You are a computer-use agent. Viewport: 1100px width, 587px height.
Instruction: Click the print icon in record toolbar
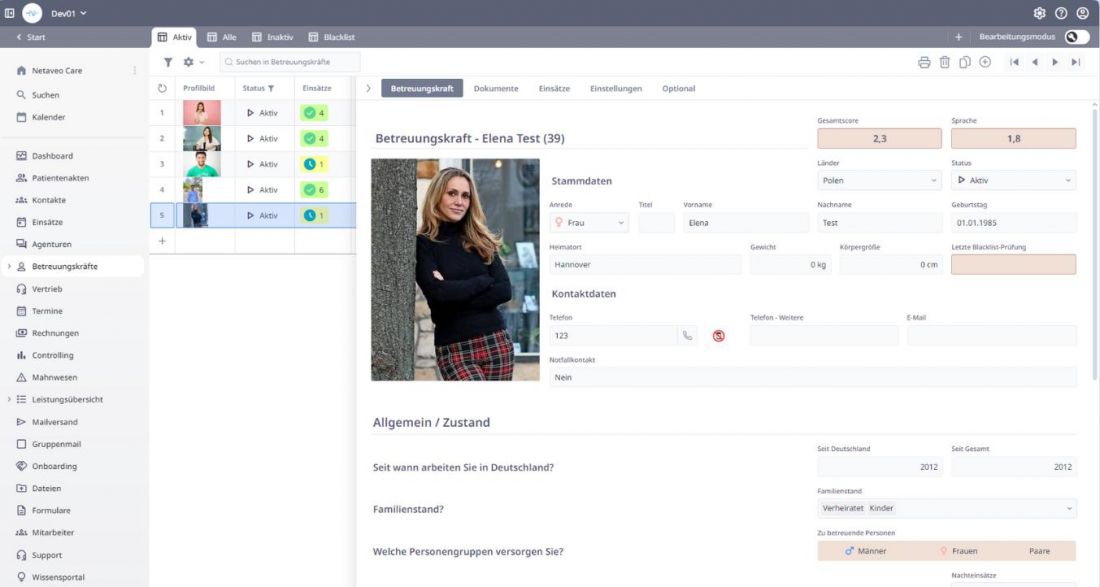pyautogui.click(x=924, y=62)
